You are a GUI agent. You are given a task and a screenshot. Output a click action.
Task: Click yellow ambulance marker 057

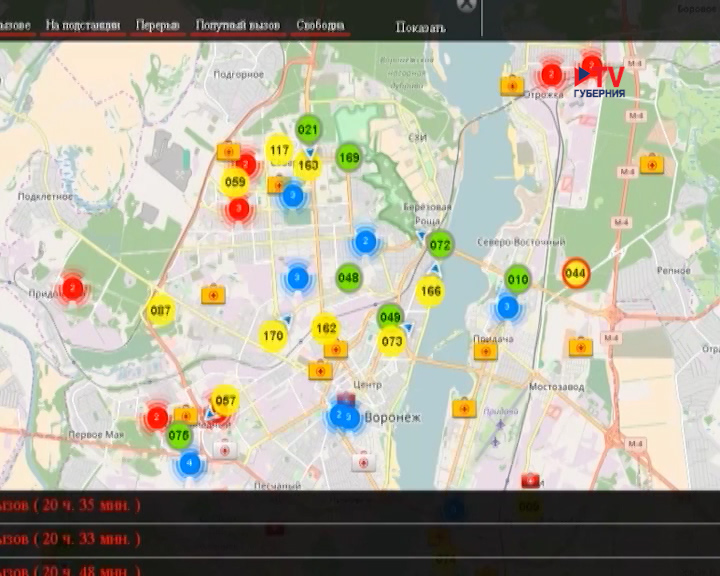pos(226,400)
